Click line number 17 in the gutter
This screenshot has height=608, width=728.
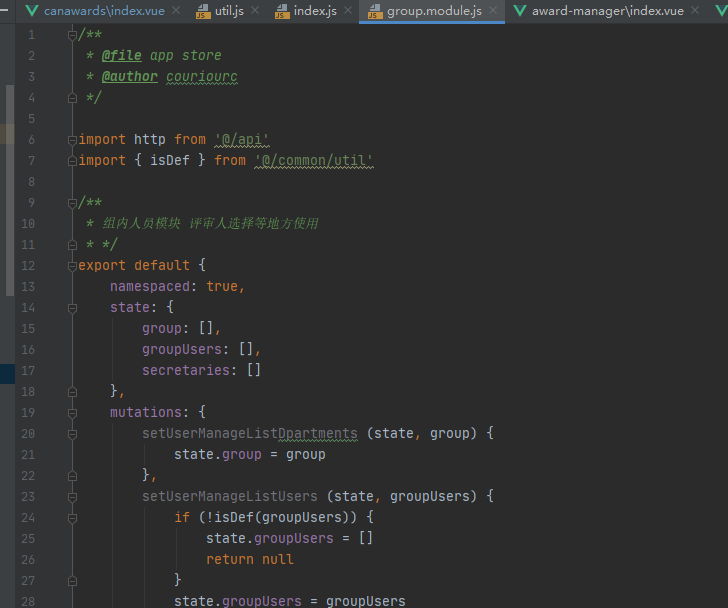(x=28, y=370)
